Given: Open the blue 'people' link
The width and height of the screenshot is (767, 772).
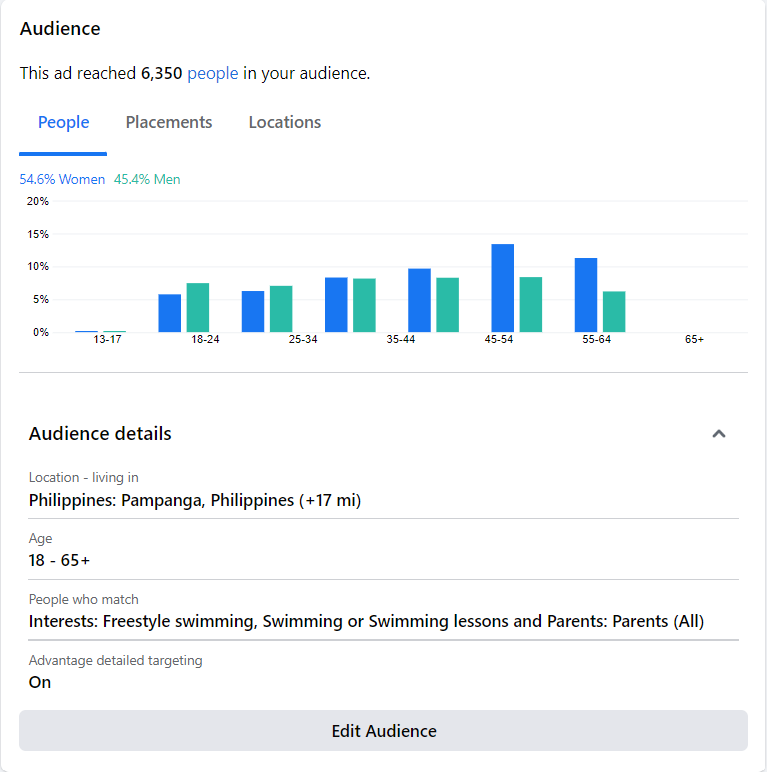Looking at the screenshot, I should (x=213, y=73).
